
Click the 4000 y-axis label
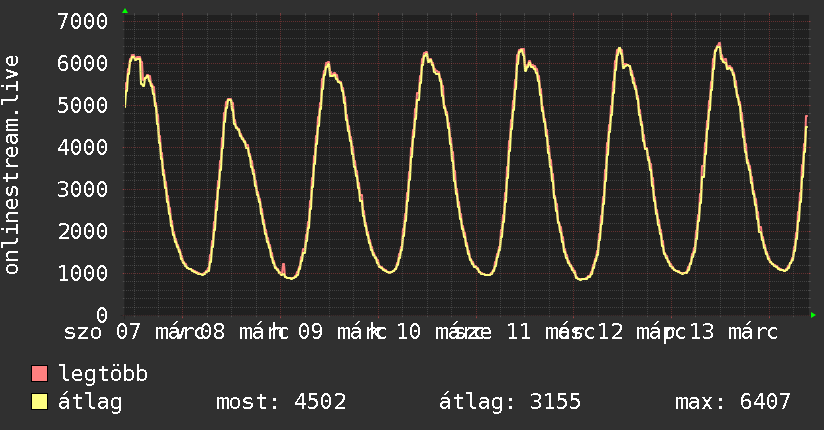83,148
